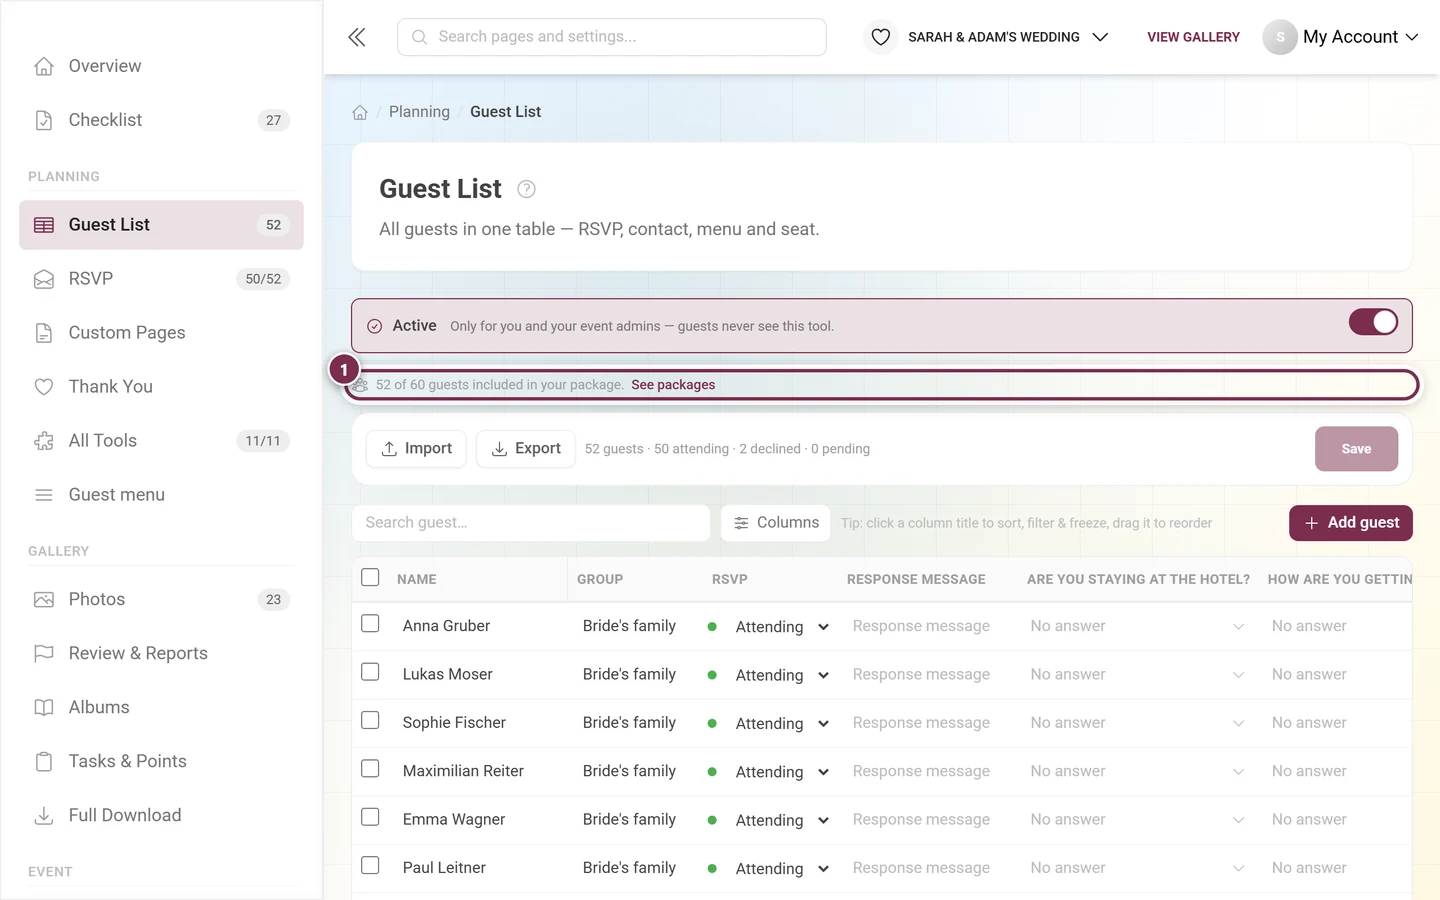
Task: Open the Columns settings button
Action: click(x=776, y=523)
